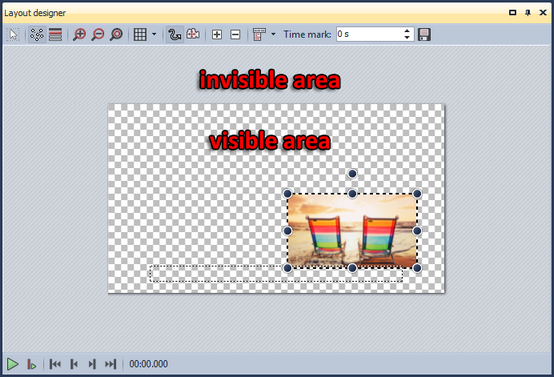Toggle the red horizontal lines view button
554x377 pixels.
[x=55, y=34]
